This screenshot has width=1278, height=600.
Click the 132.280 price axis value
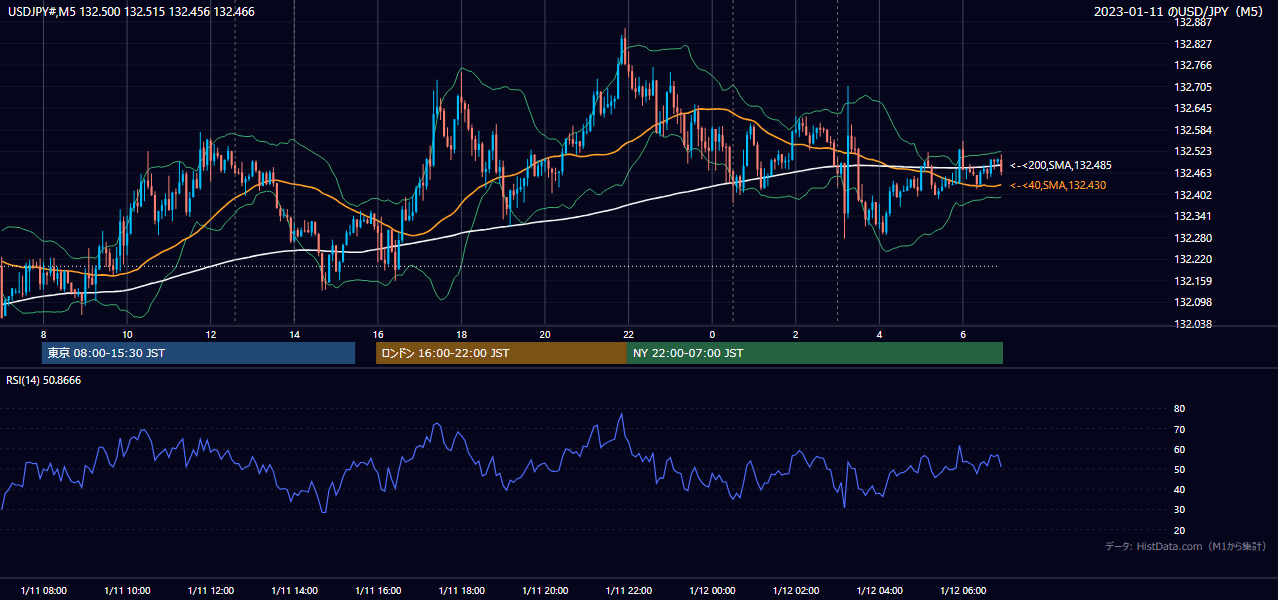(x=1193, y=238)
